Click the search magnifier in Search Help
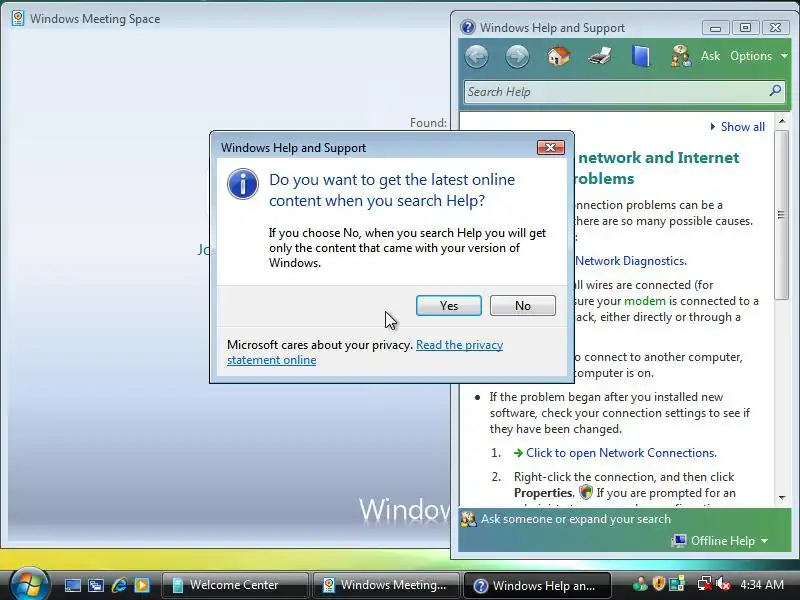 click(x=775, y=91)
